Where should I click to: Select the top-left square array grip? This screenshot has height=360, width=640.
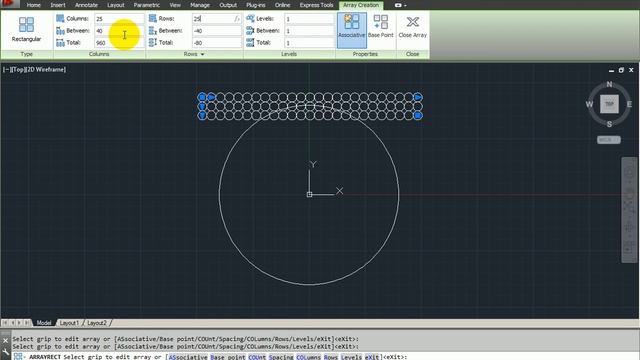[x=202, y=97]
